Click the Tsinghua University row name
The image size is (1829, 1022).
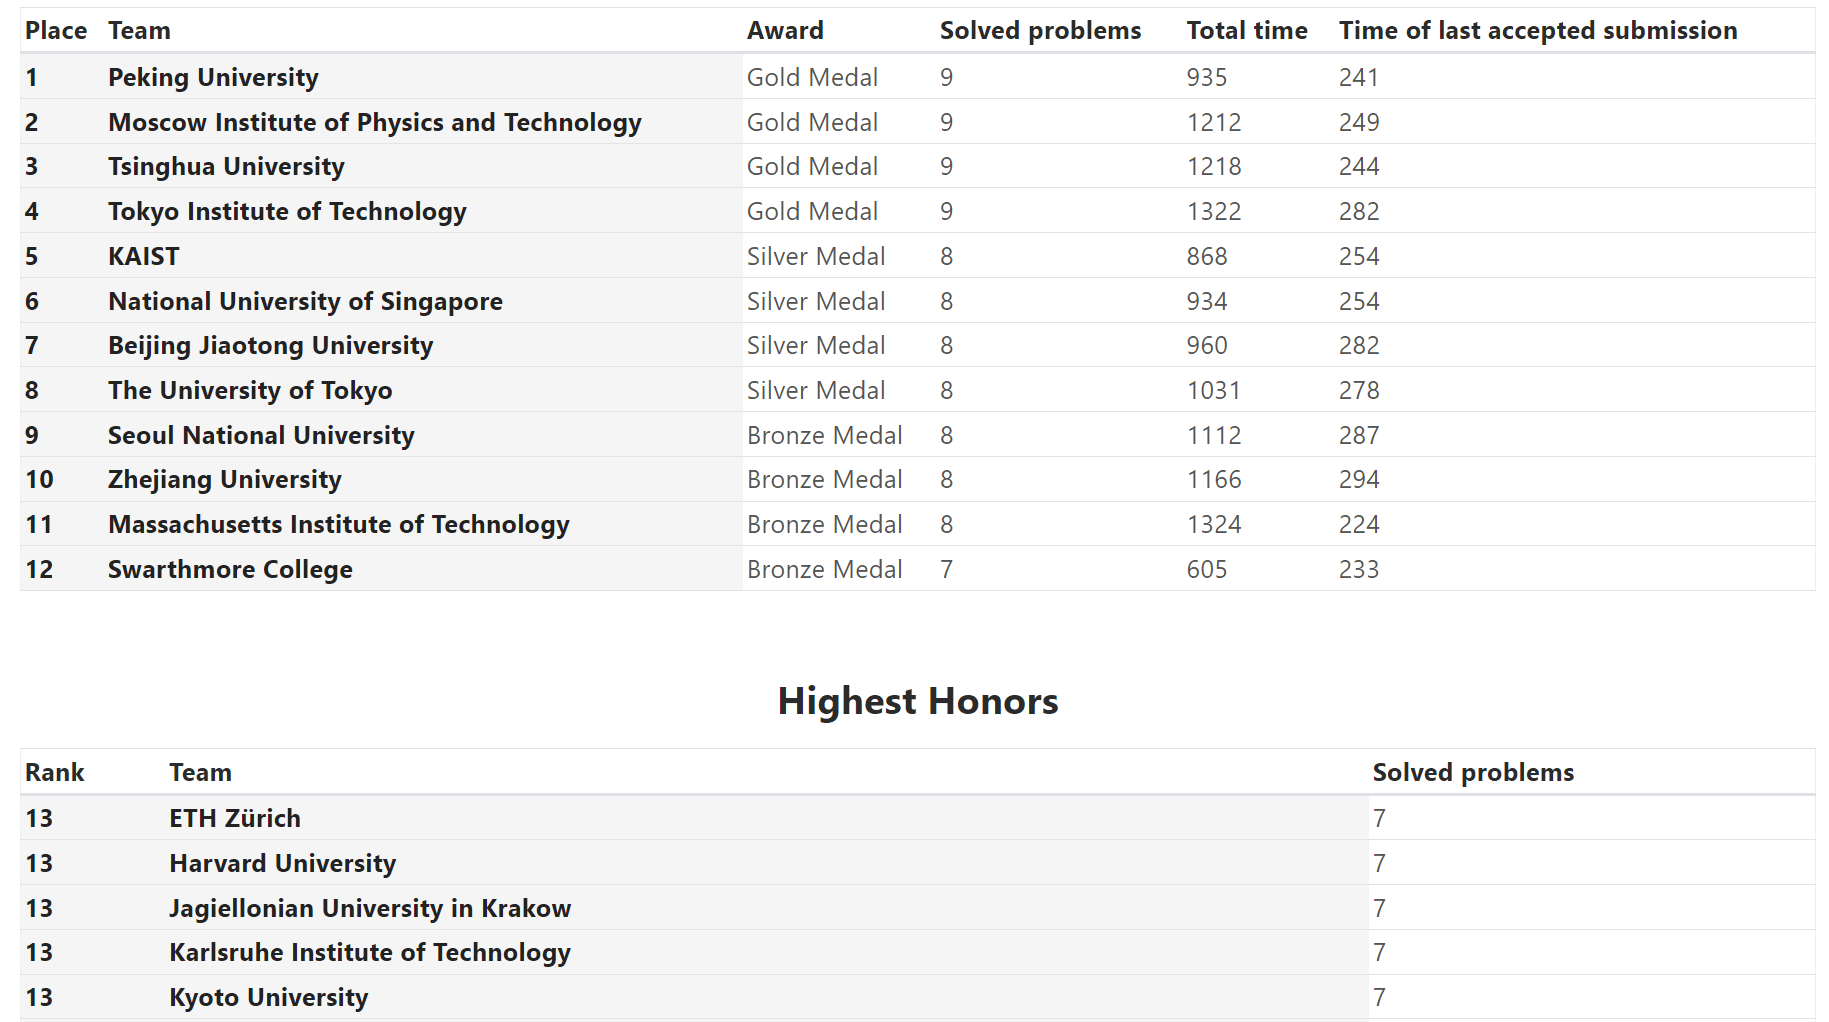click(226, 167)
